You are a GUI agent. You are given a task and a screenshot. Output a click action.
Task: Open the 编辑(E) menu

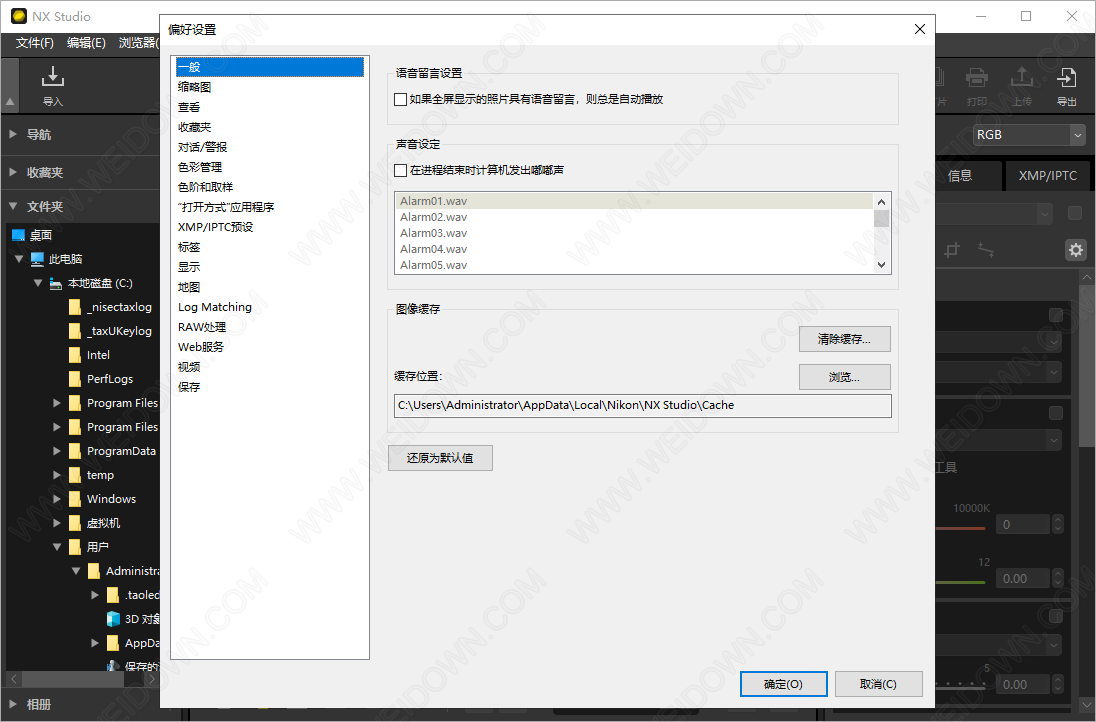(86, 43)
